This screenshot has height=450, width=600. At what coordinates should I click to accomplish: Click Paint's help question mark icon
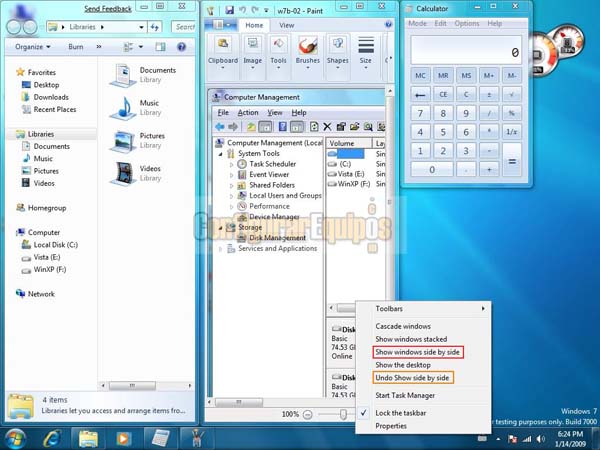click(x=388, y=24)
